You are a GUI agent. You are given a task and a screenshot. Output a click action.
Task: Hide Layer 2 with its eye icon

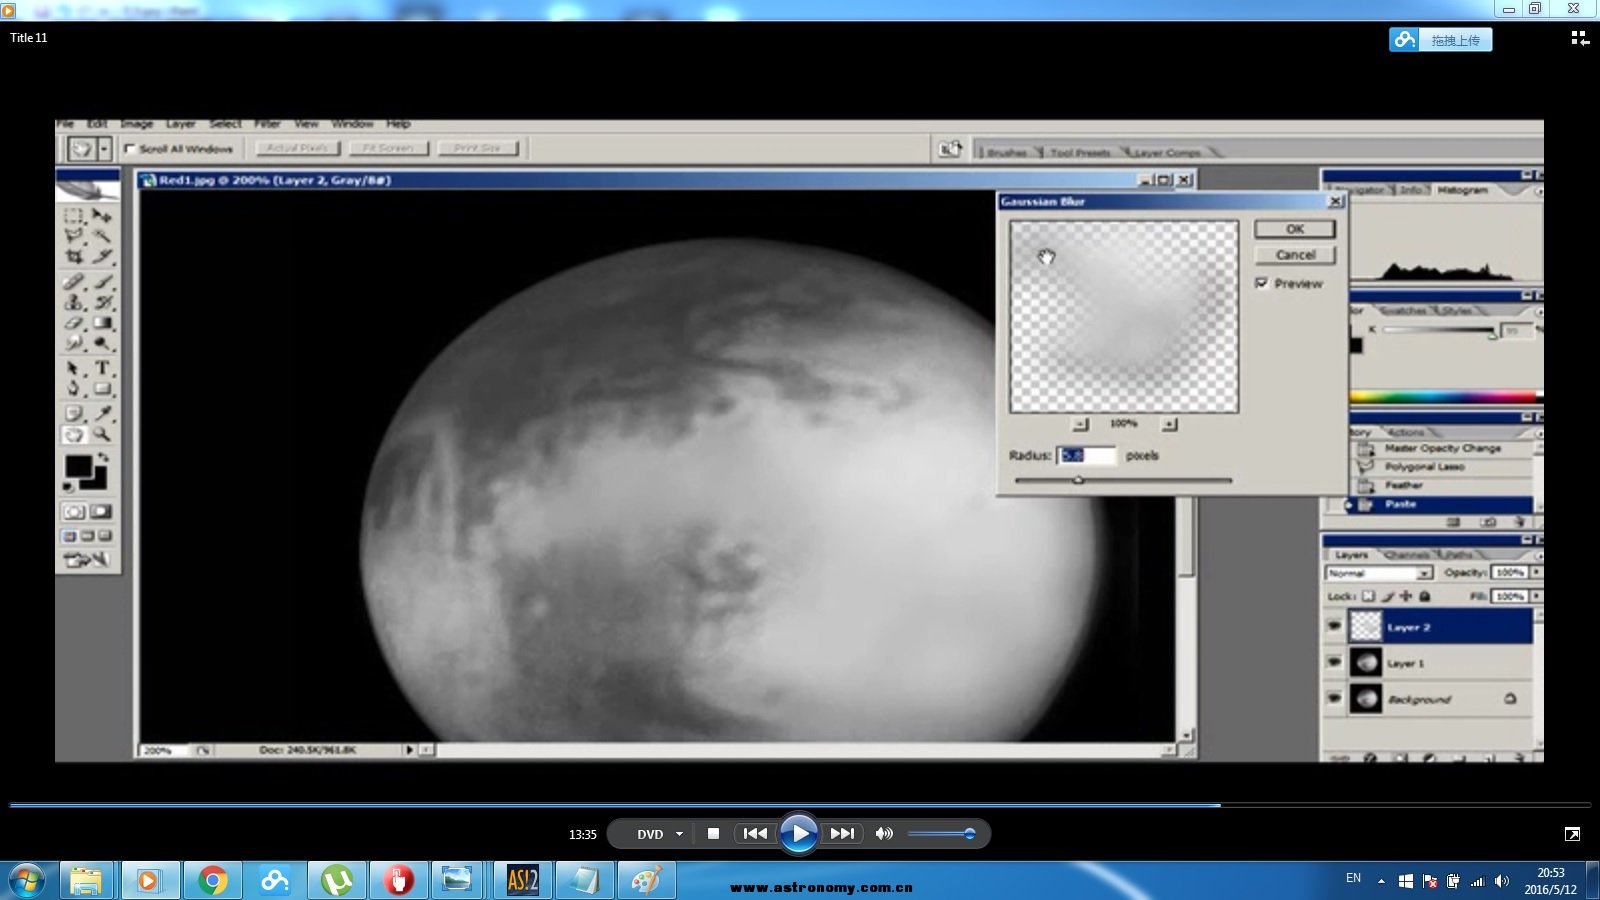click(x=1334, y=626)
